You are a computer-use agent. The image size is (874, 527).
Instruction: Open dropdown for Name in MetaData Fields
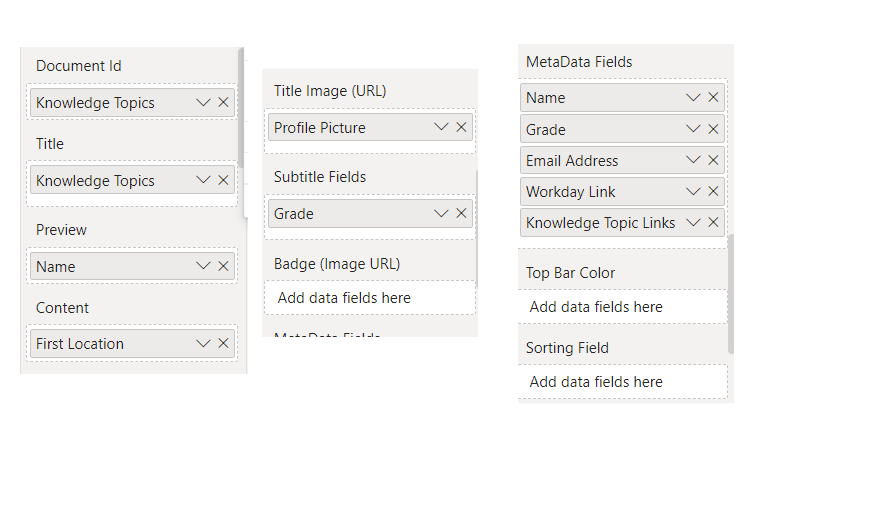click(693, 98)
